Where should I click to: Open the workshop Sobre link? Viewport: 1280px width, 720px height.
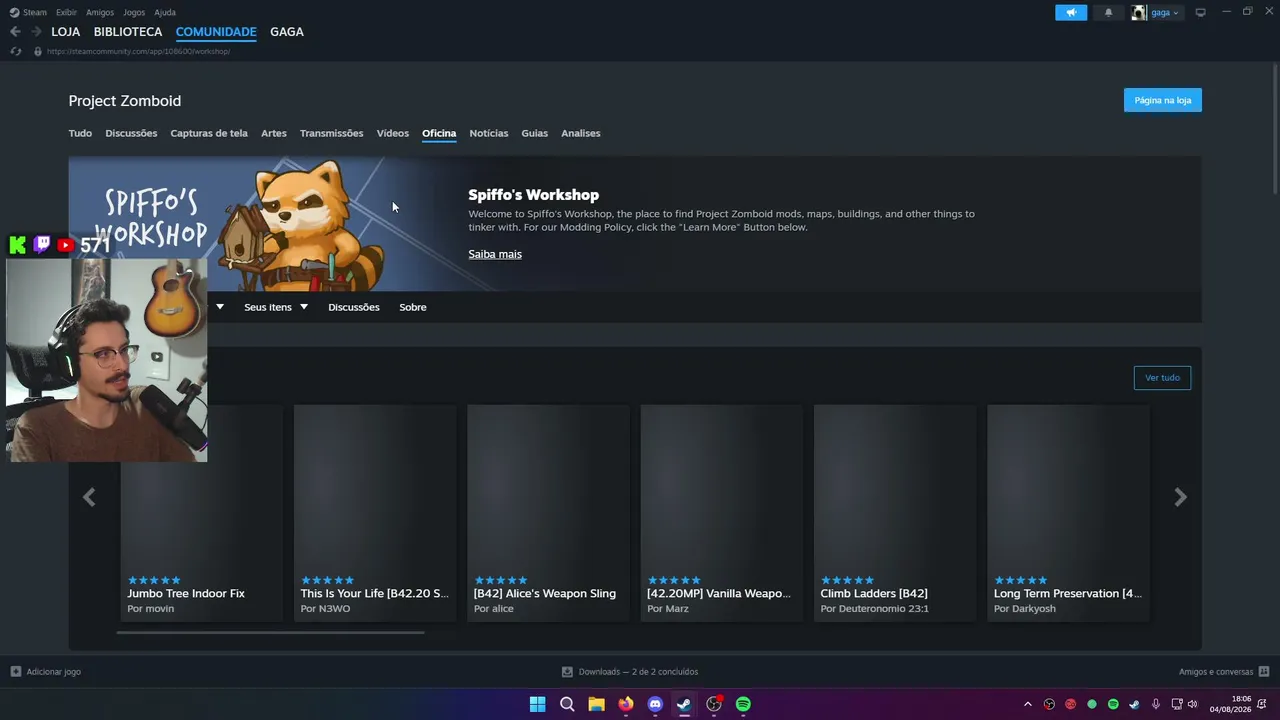coord(413,307)
